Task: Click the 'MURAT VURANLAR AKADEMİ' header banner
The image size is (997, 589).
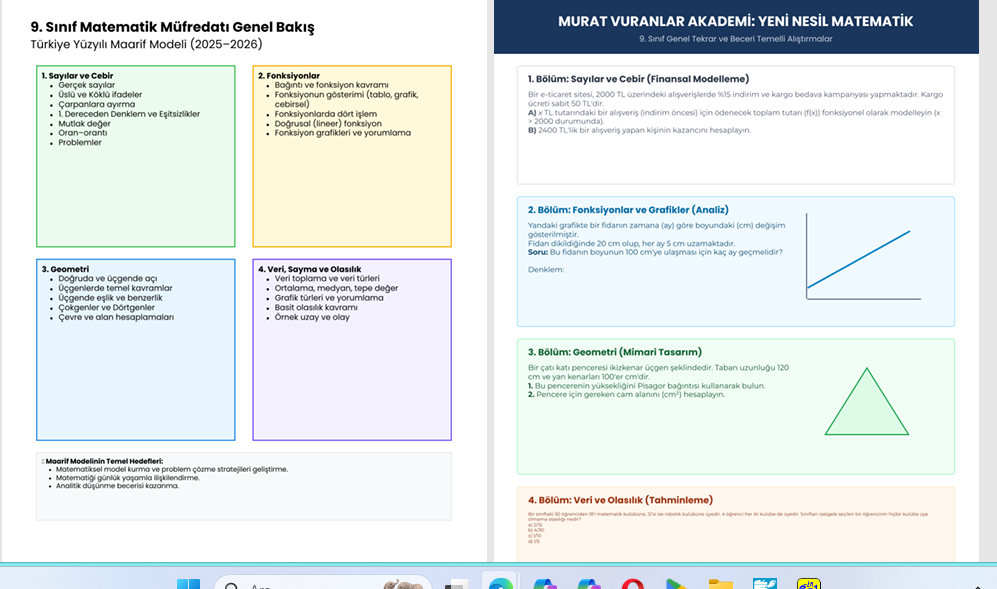Action: (735, 22)
